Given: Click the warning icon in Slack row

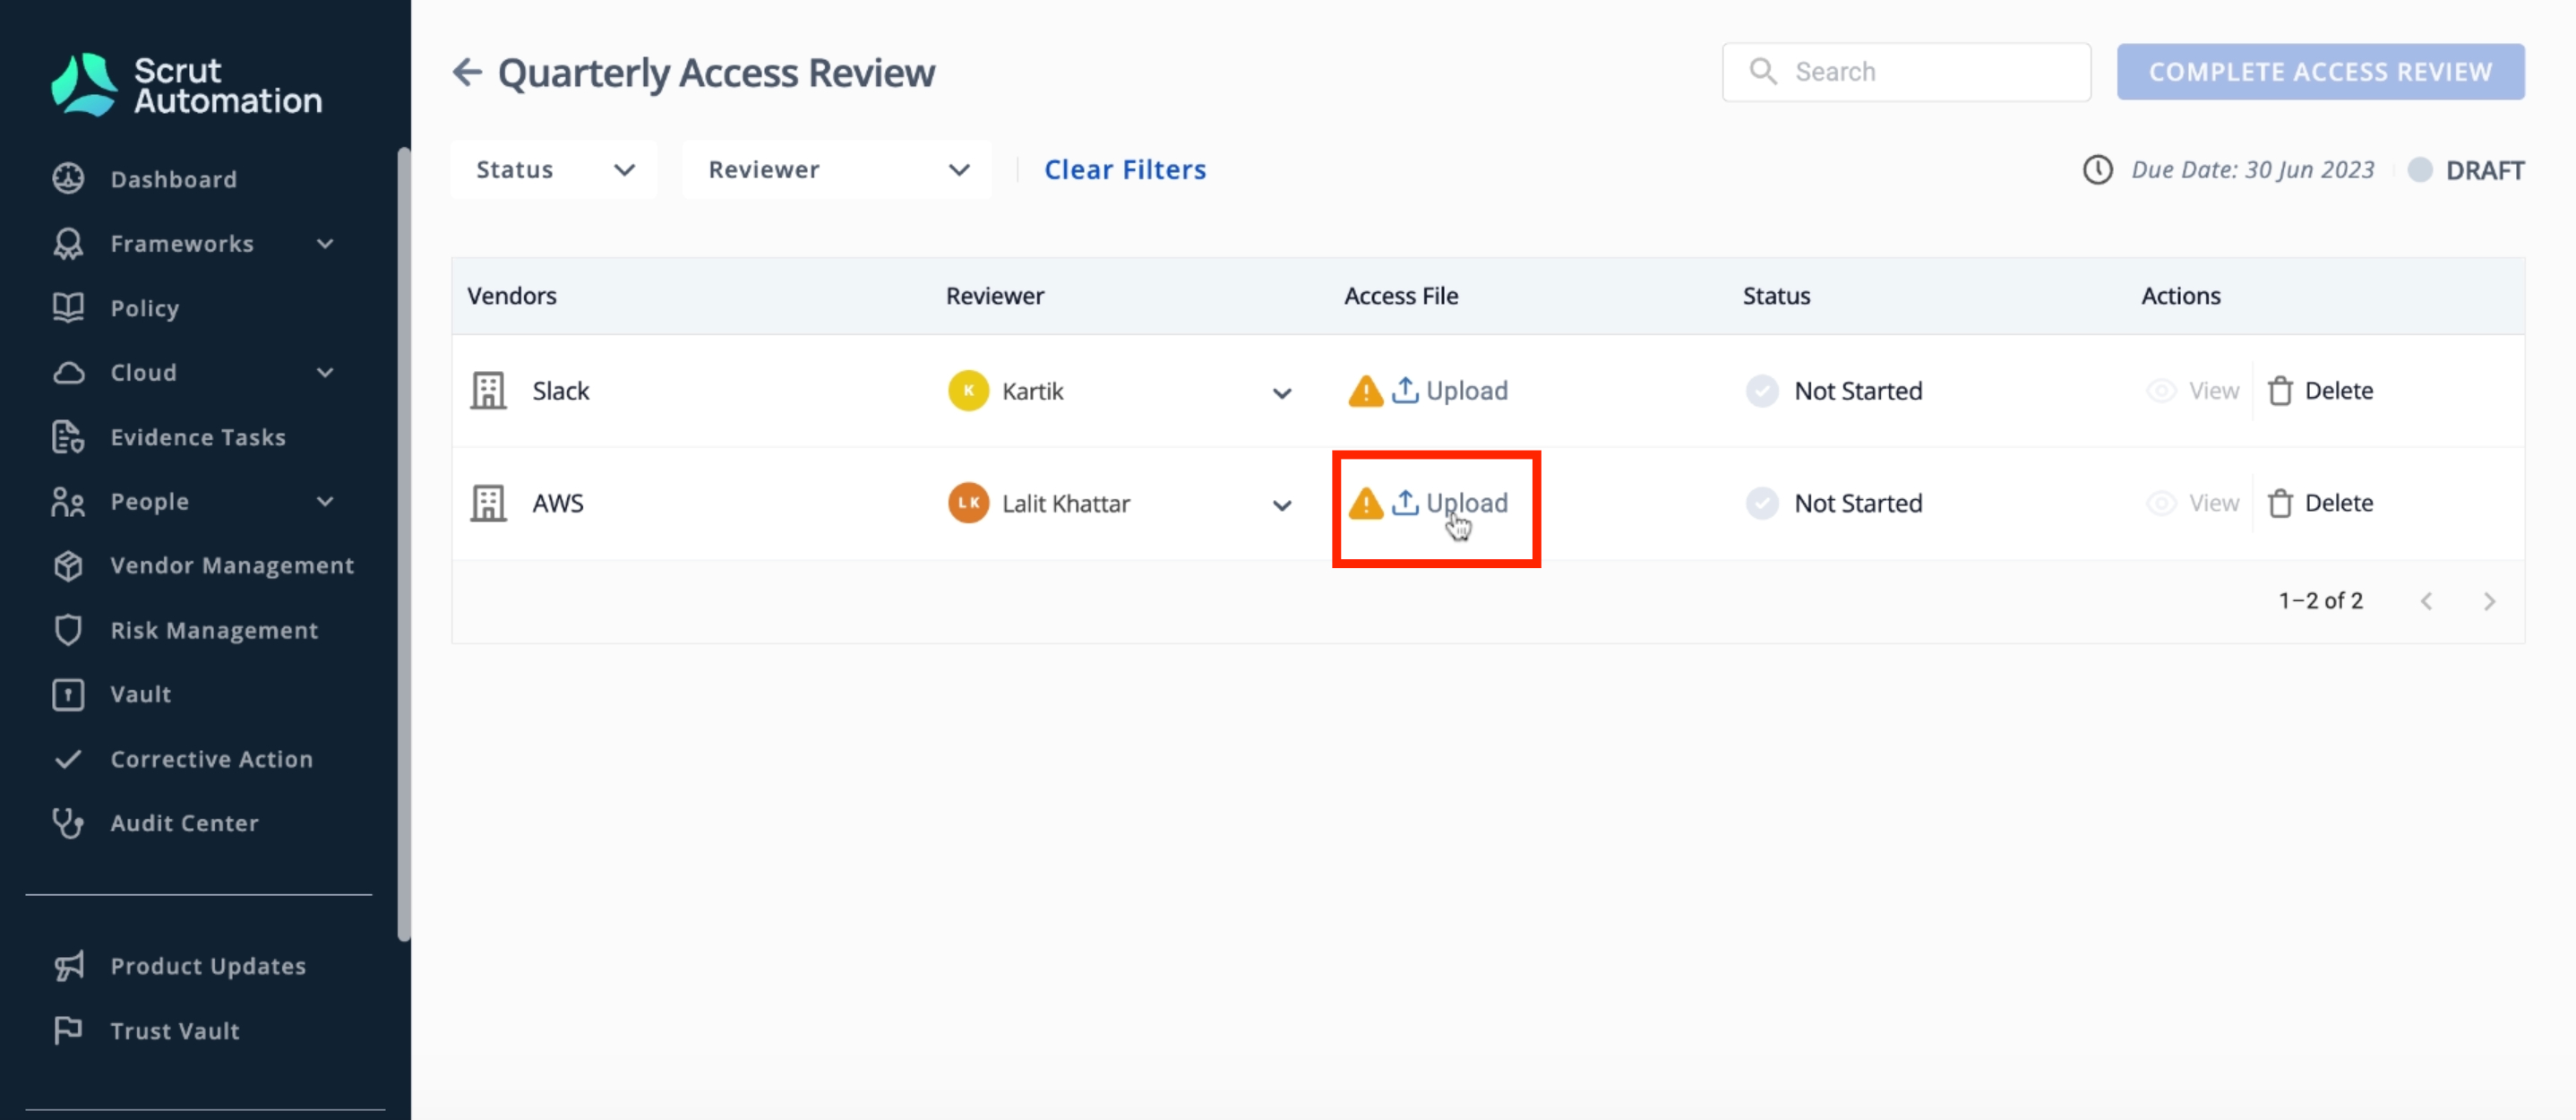Looking at the screenshot, I should (x=1365, y=391).
